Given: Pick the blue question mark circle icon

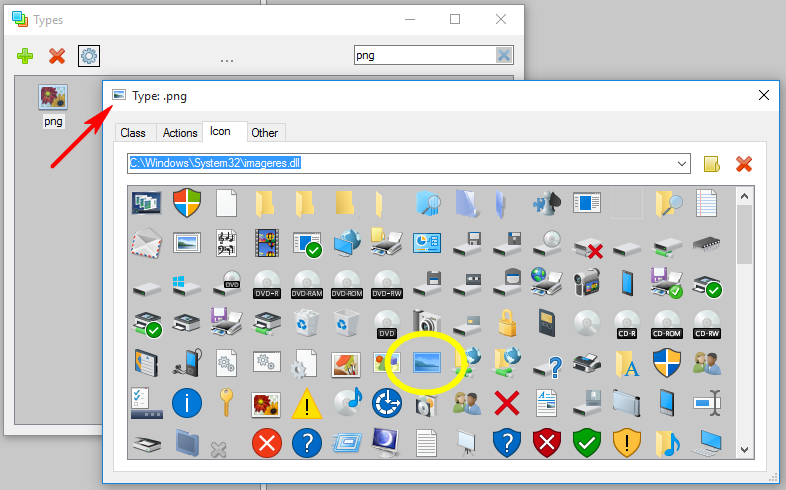Looking at the screenshot, I should coord(307,443).
